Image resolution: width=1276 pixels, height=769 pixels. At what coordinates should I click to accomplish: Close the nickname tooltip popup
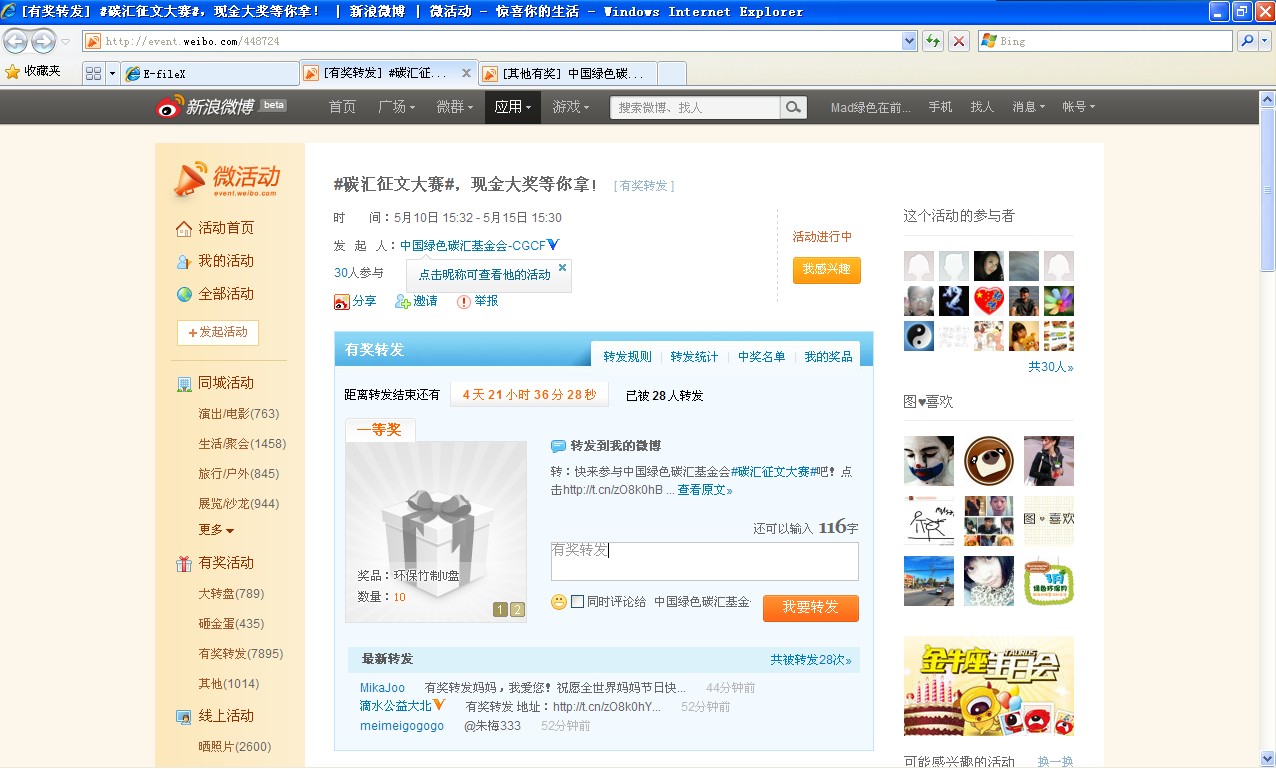(x=562, y=267)
